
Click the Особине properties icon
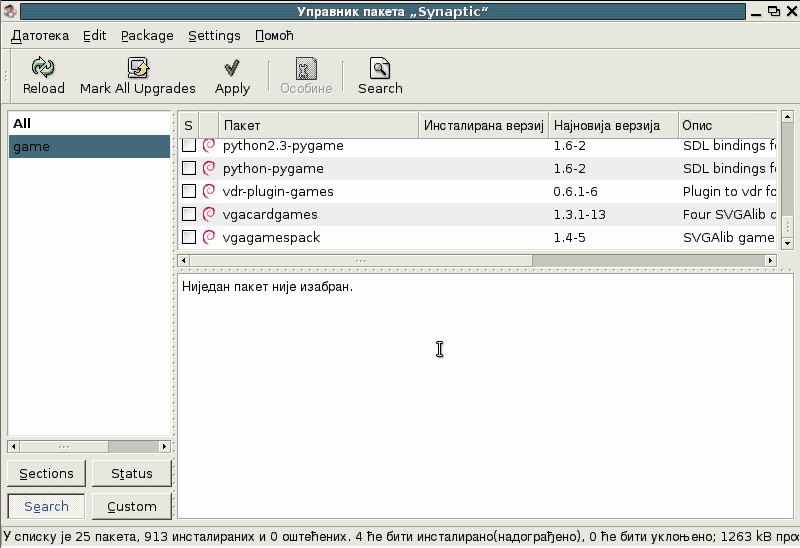click(x=306, y=68)
